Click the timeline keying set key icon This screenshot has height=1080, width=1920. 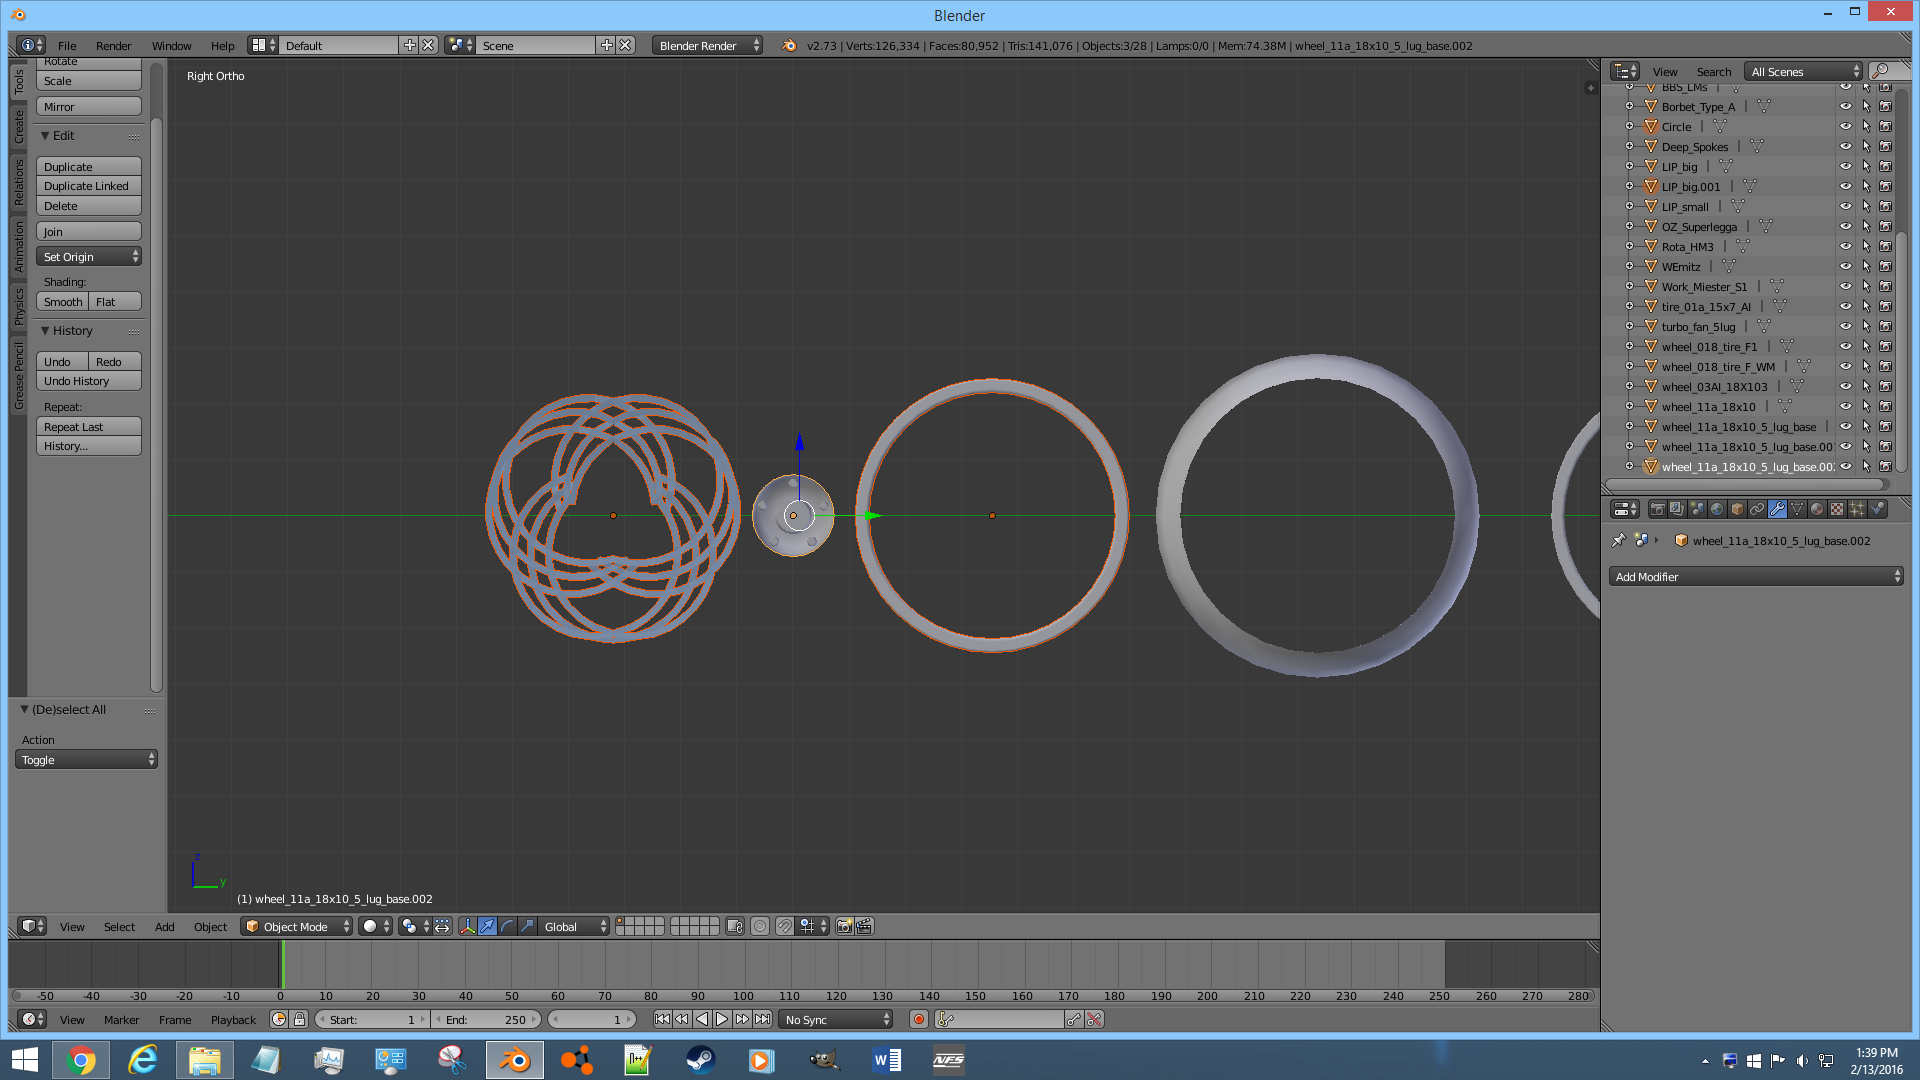coord(946,1019)
